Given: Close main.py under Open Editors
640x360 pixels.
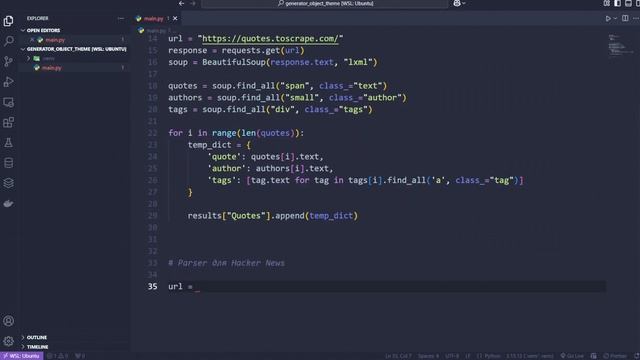Looking at the screenshot, I should click(x=32, y=40).
